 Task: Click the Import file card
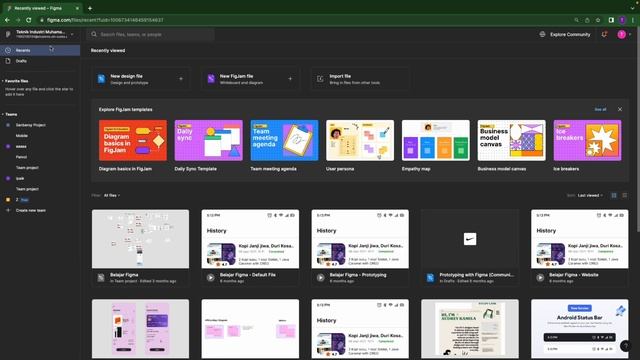360,79
